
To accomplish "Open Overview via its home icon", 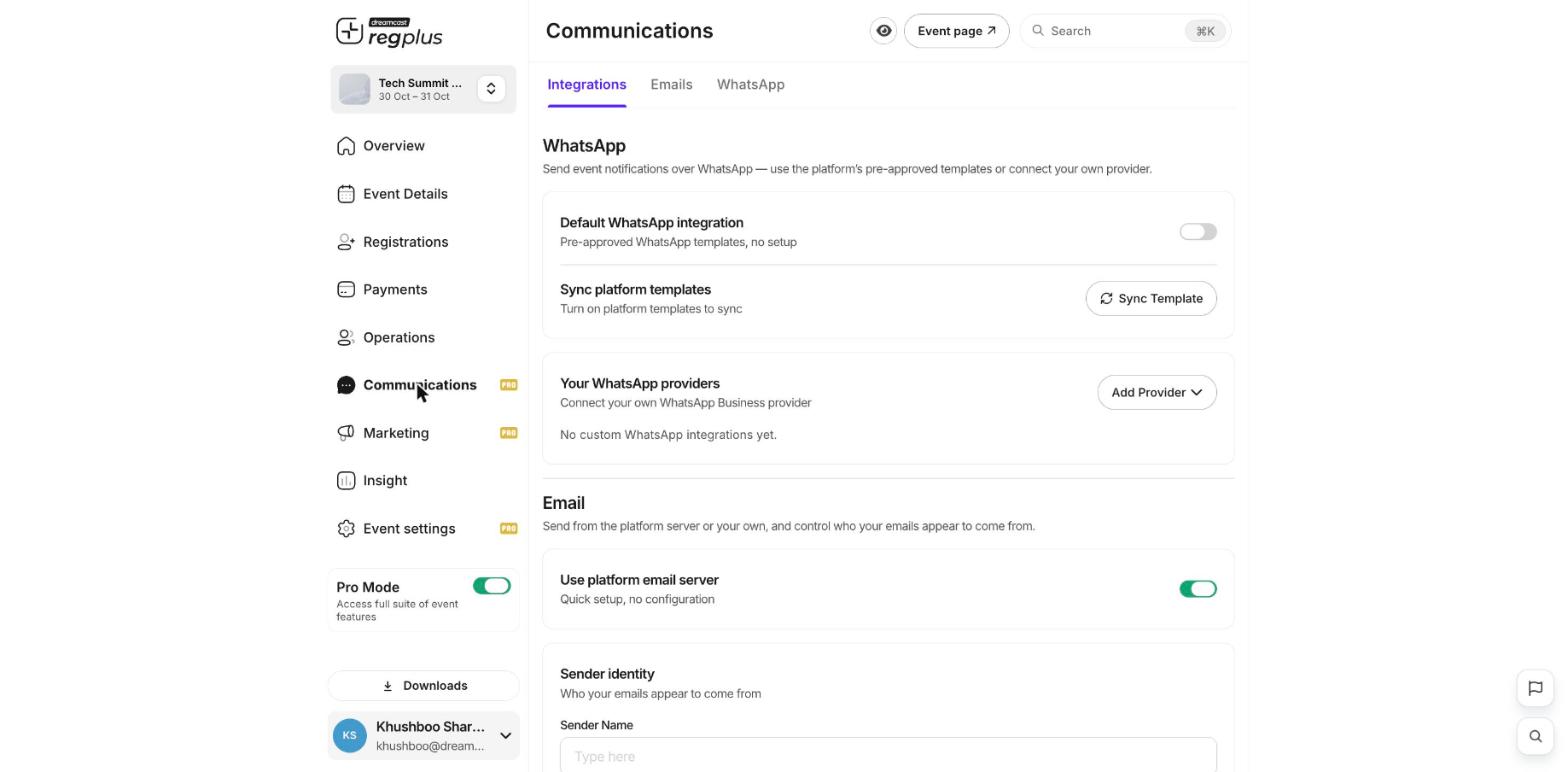I will (346, 146).
